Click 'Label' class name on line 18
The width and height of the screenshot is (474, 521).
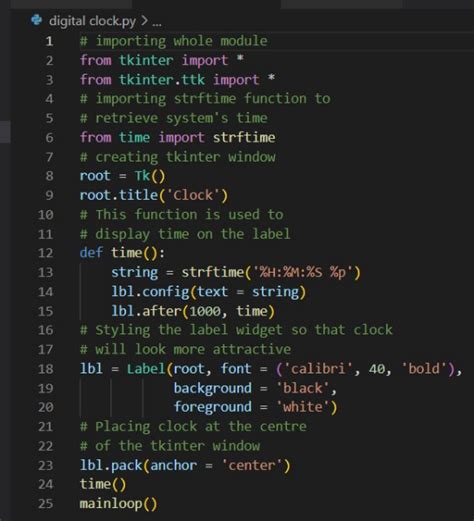click(146, 369)
